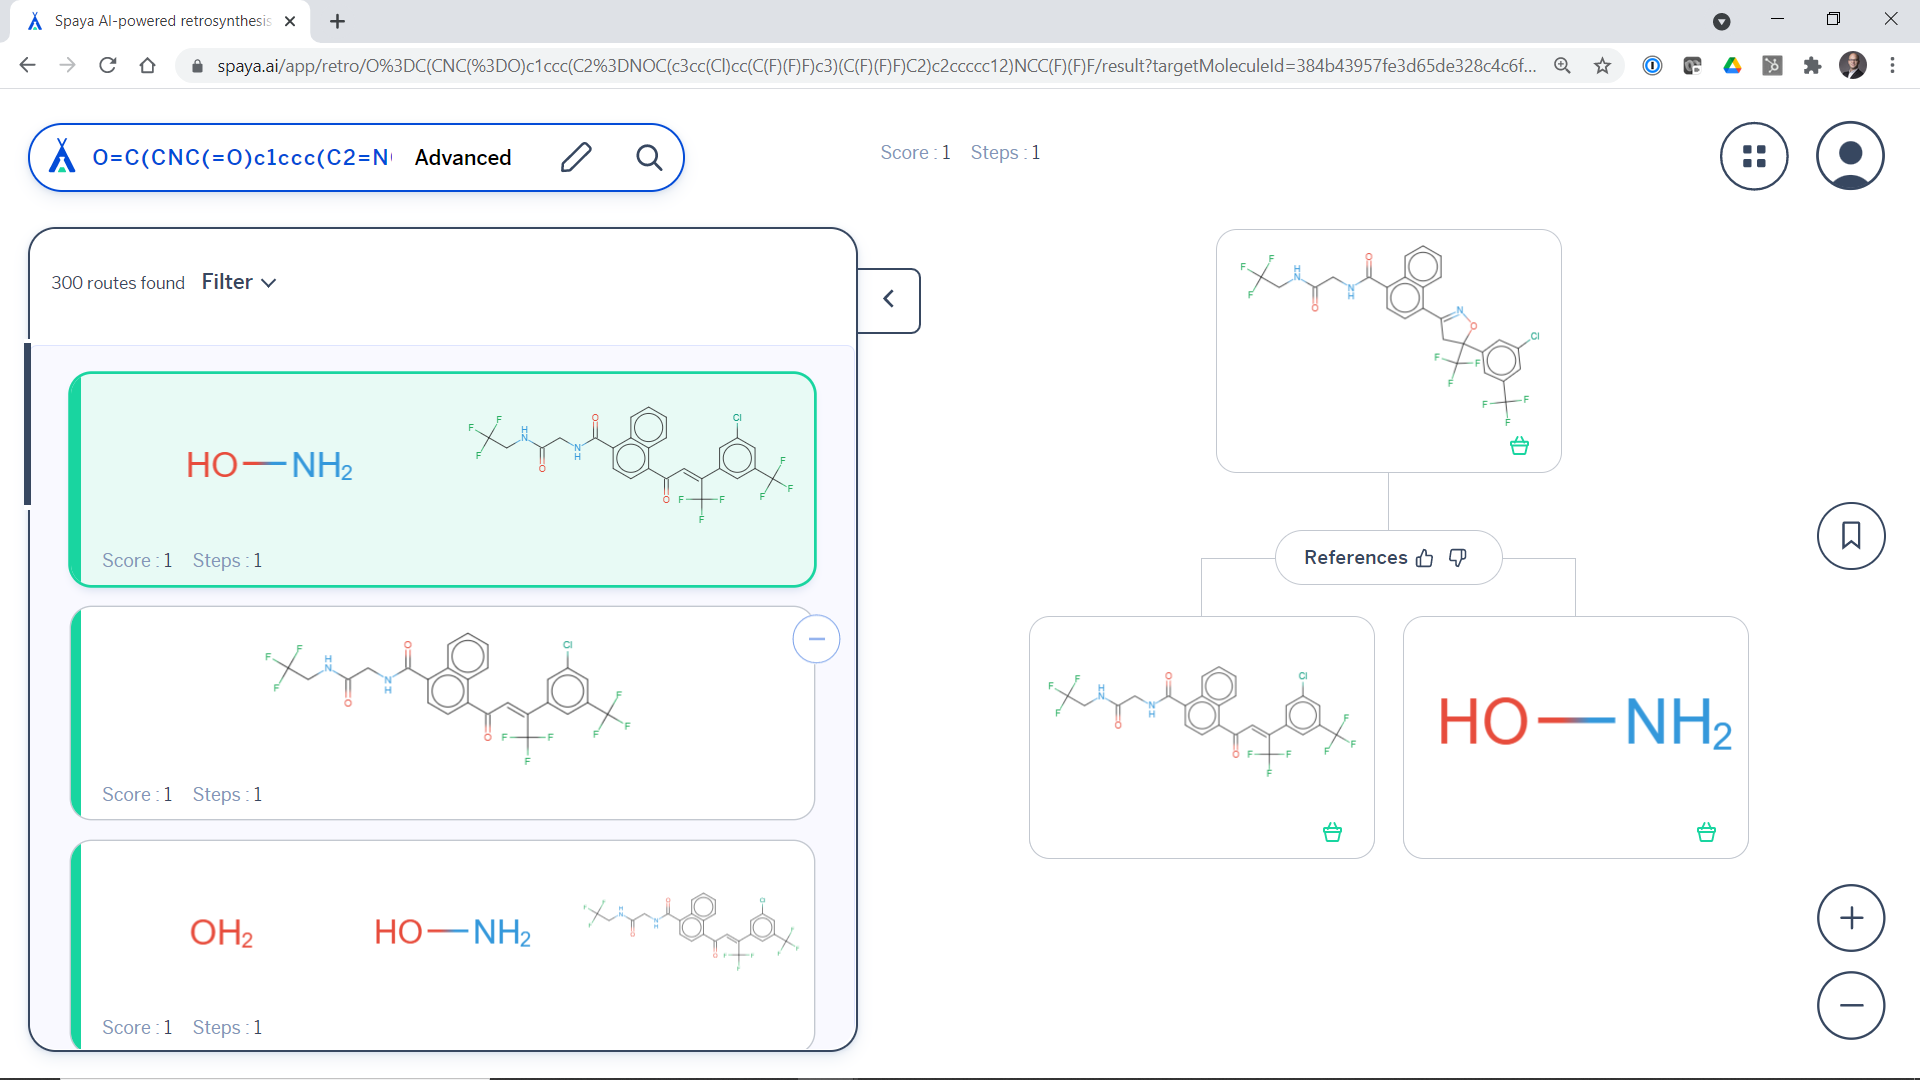Expand the Filter dropdown
The width and height of the screenshot is (1920, 1080).
coord(239,282)
